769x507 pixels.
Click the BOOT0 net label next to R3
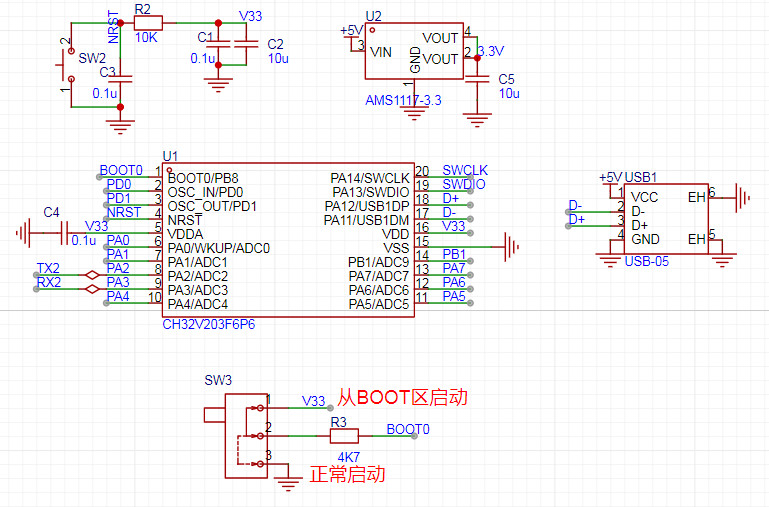tap(408, 430)
